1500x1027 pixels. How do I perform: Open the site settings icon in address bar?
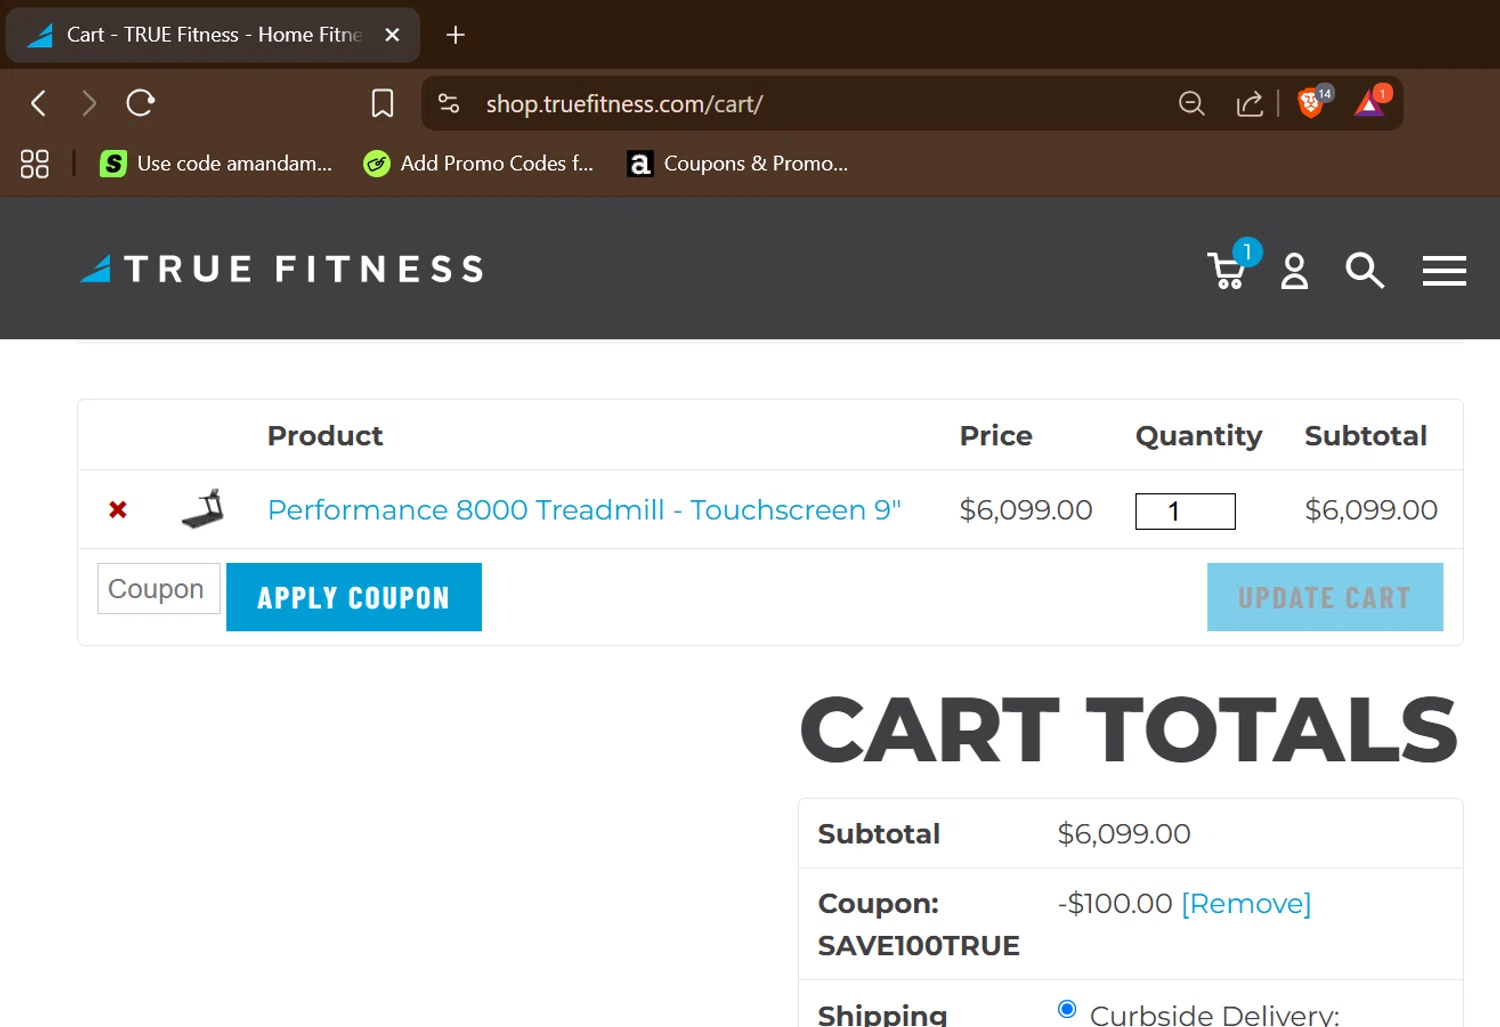click(x=449, y=103)
